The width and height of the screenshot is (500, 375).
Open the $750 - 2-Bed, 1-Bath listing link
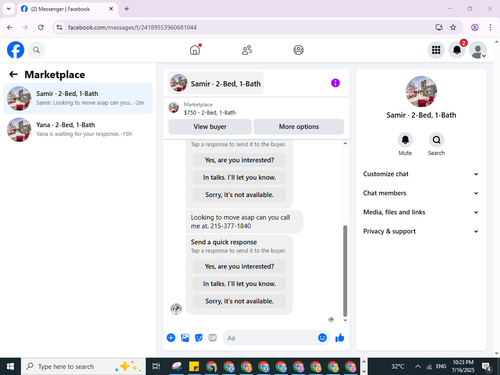click(210, 113)
